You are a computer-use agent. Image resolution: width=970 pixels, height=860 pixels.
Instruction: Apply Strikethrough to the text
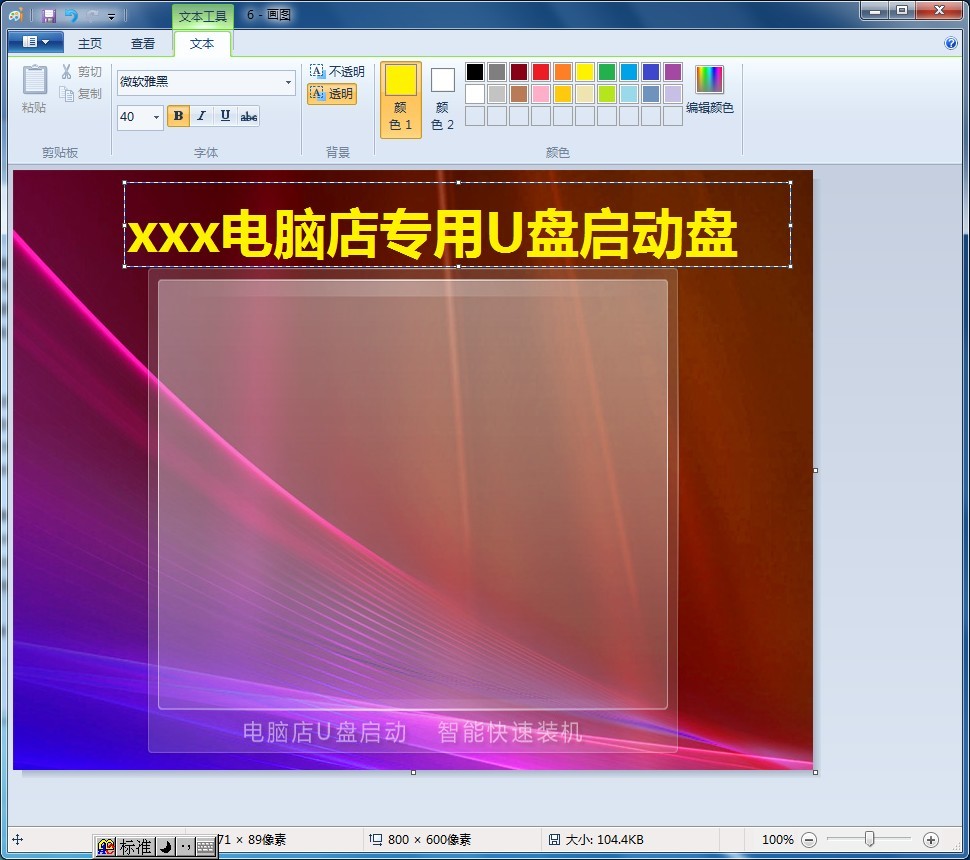coord(249,116)
